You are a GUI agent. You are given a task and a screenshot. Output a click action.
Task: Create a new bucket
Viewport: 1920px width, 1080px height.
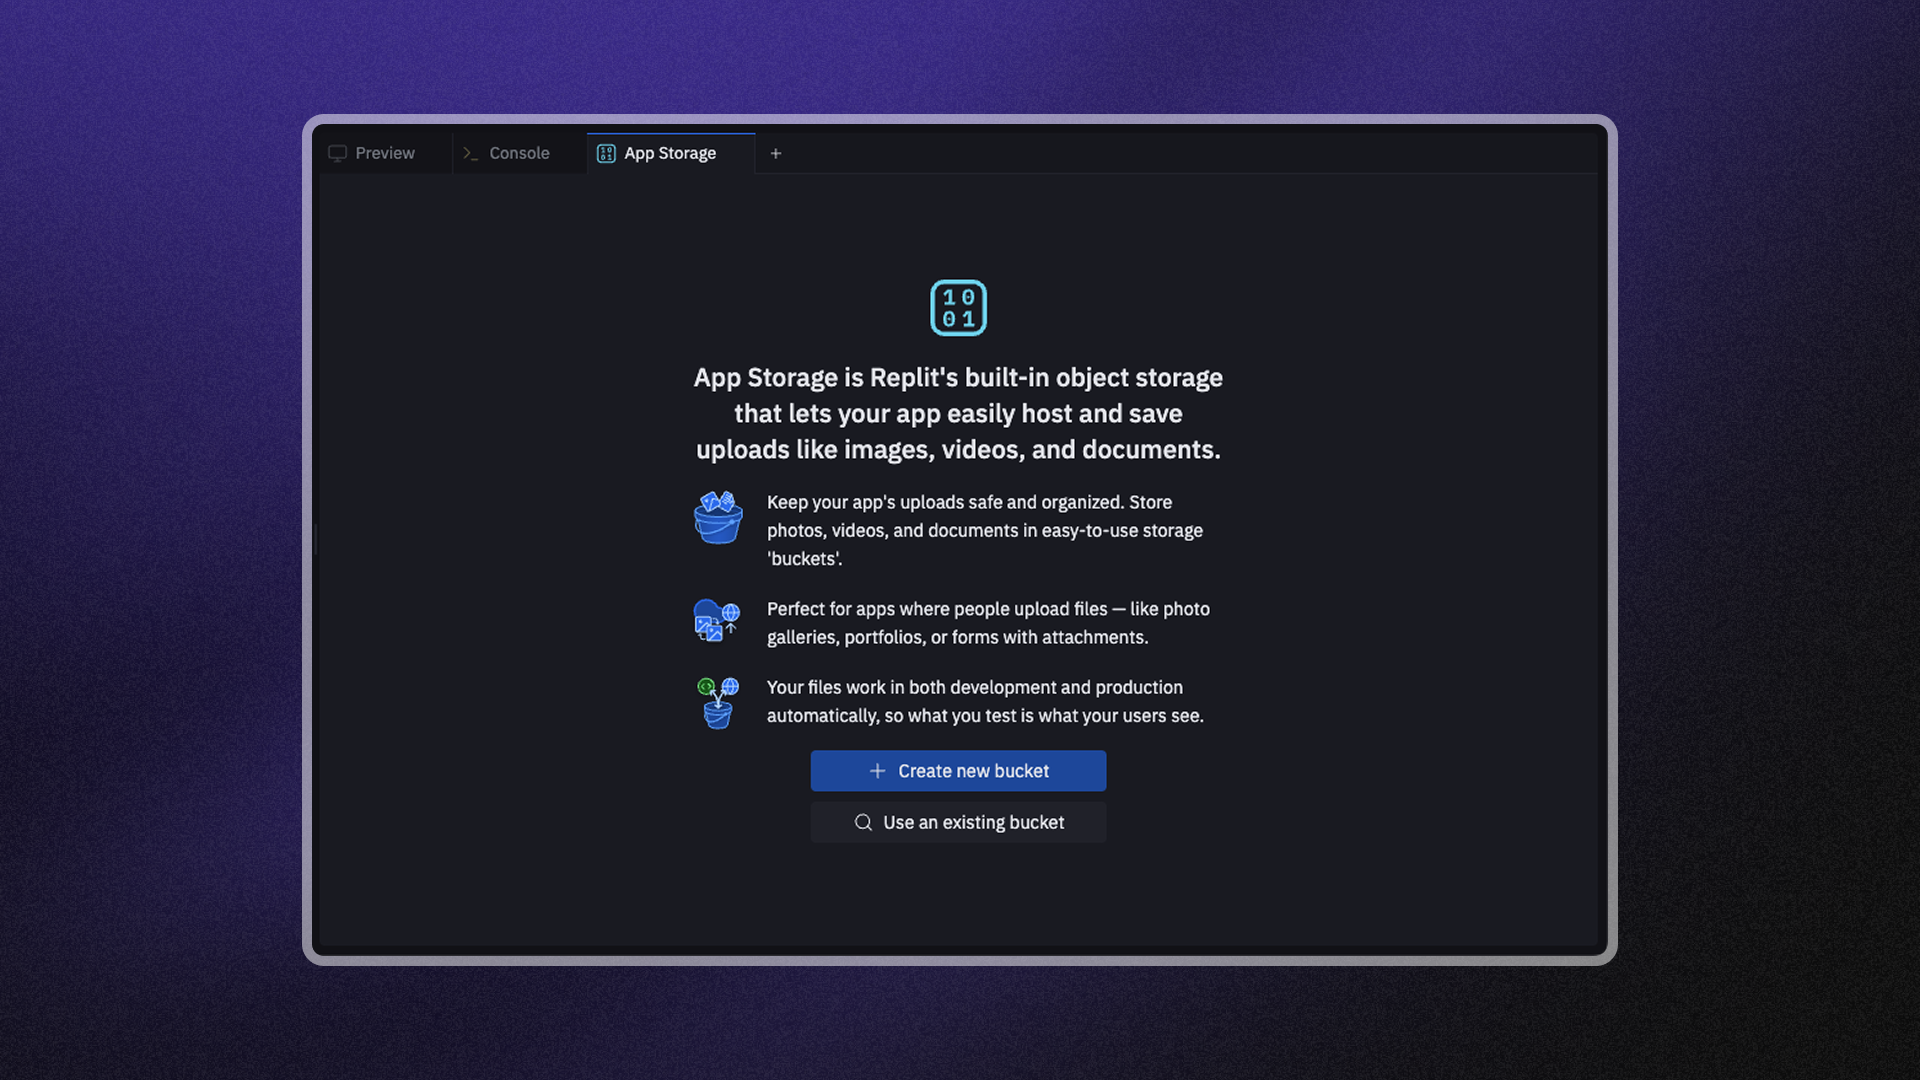(958, 771)
